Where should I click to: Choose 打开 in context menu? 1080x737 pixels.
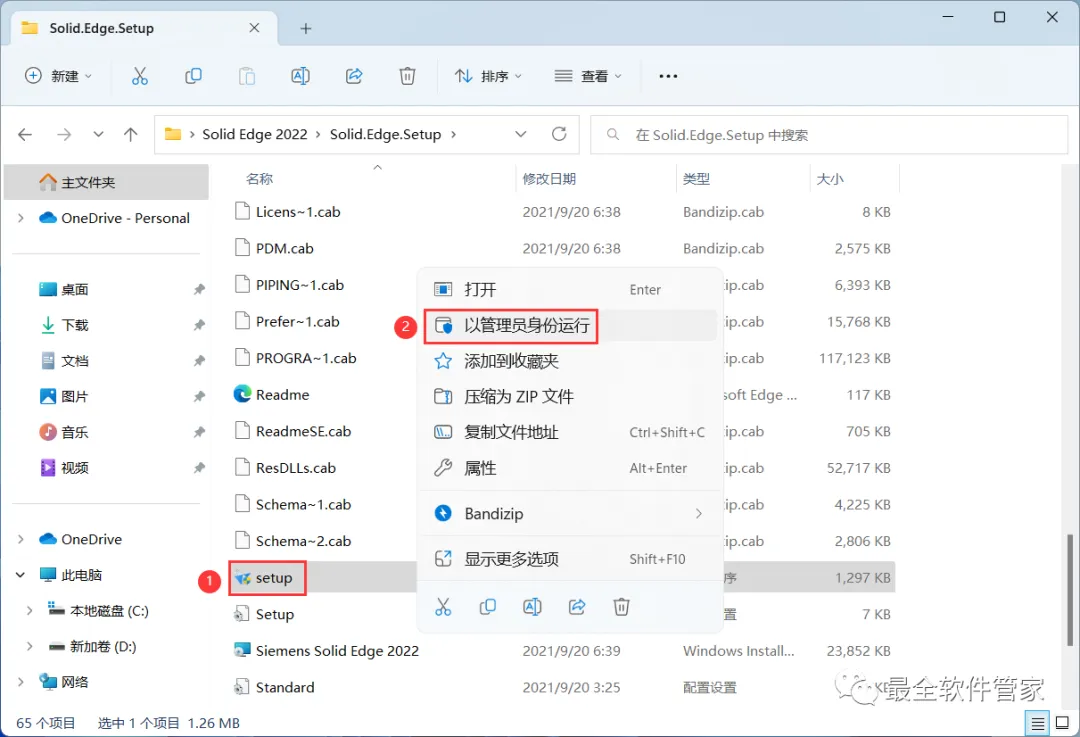(x=570, y=289)
